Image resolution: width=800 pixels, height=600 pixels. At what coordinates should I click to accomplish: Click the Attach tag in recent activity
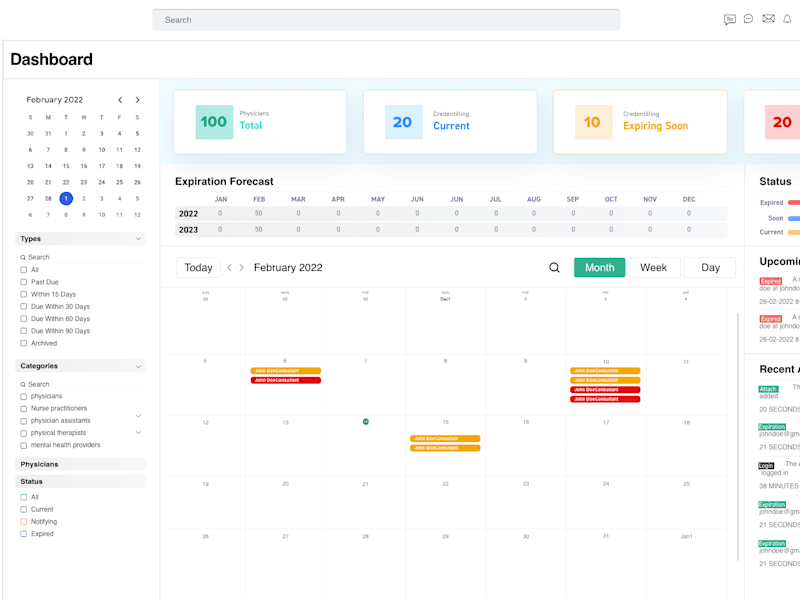coord(768,389)
